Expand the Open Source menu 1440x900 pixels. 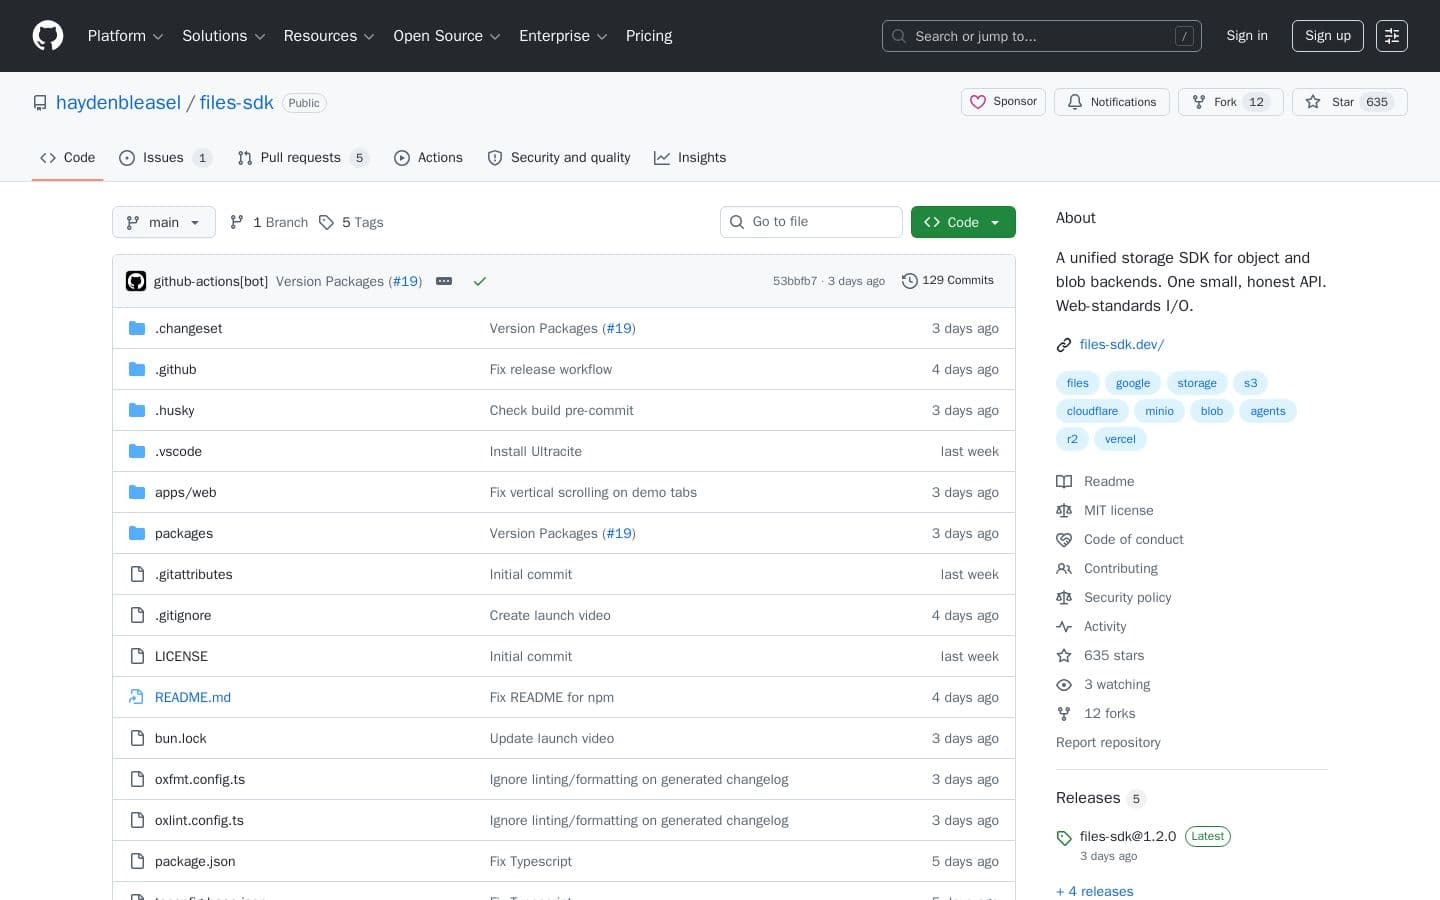[446, 36]
